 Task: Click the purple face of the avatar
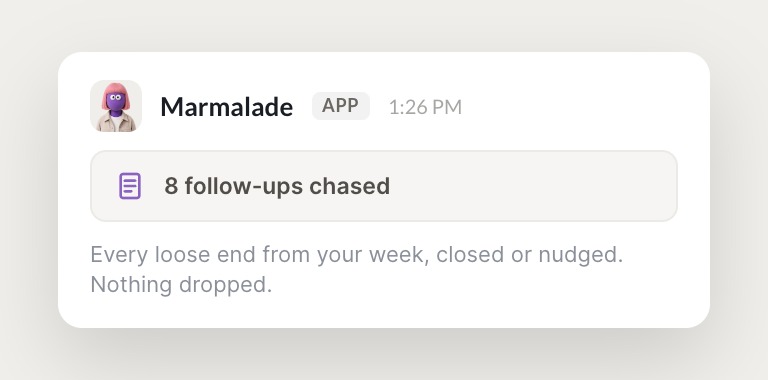coord(116,101)
